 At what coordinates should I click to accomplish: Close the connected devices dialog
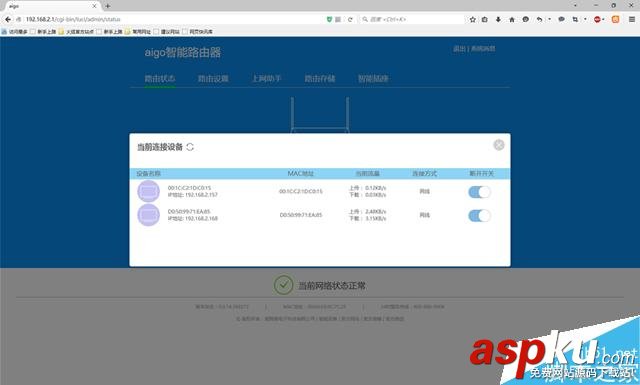pyautogui.click(x=499, y=145)
